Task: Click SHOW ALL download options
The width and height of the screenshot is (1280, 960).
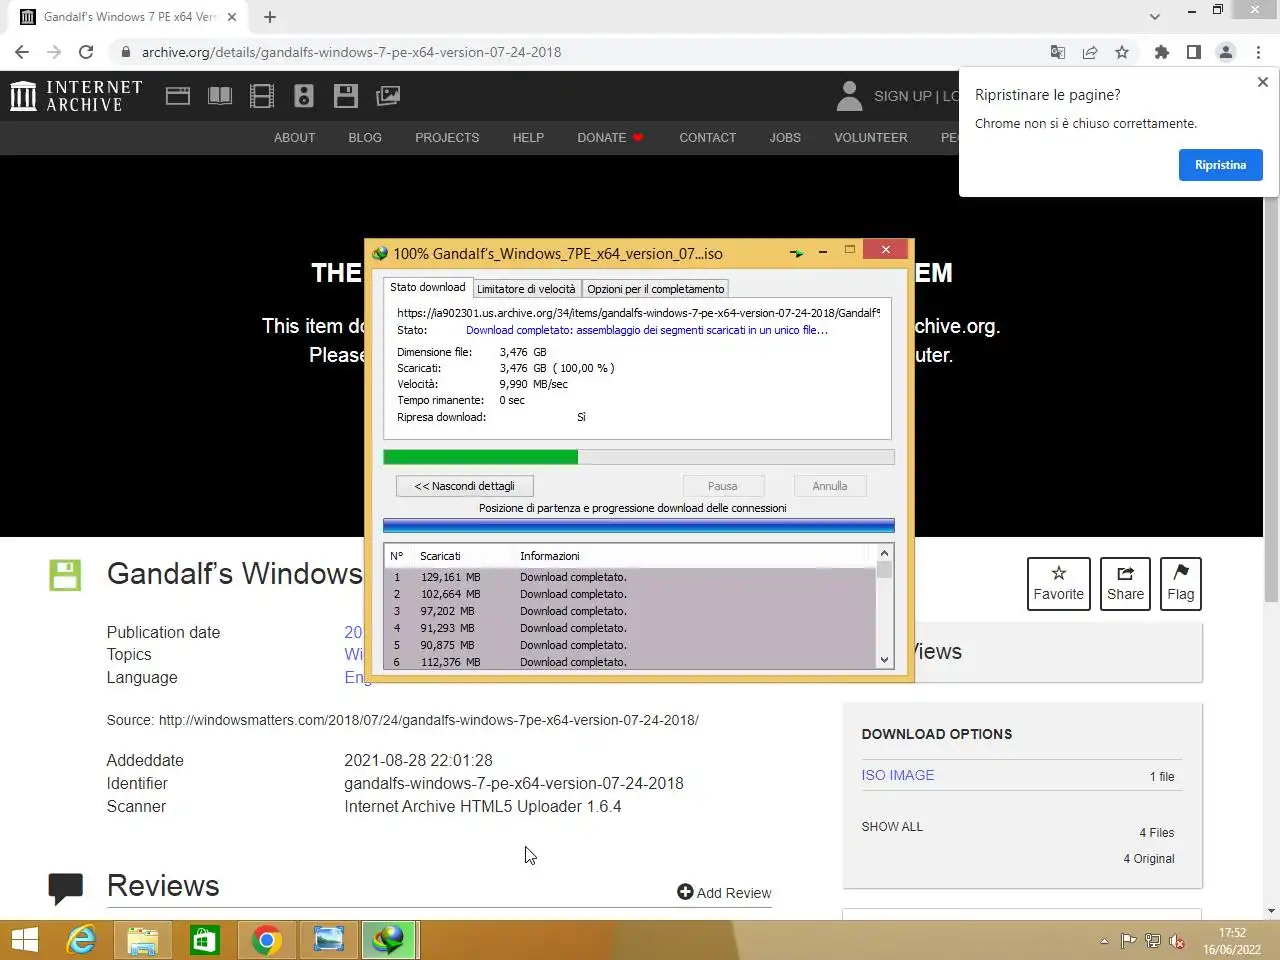Action: (892, 827)
